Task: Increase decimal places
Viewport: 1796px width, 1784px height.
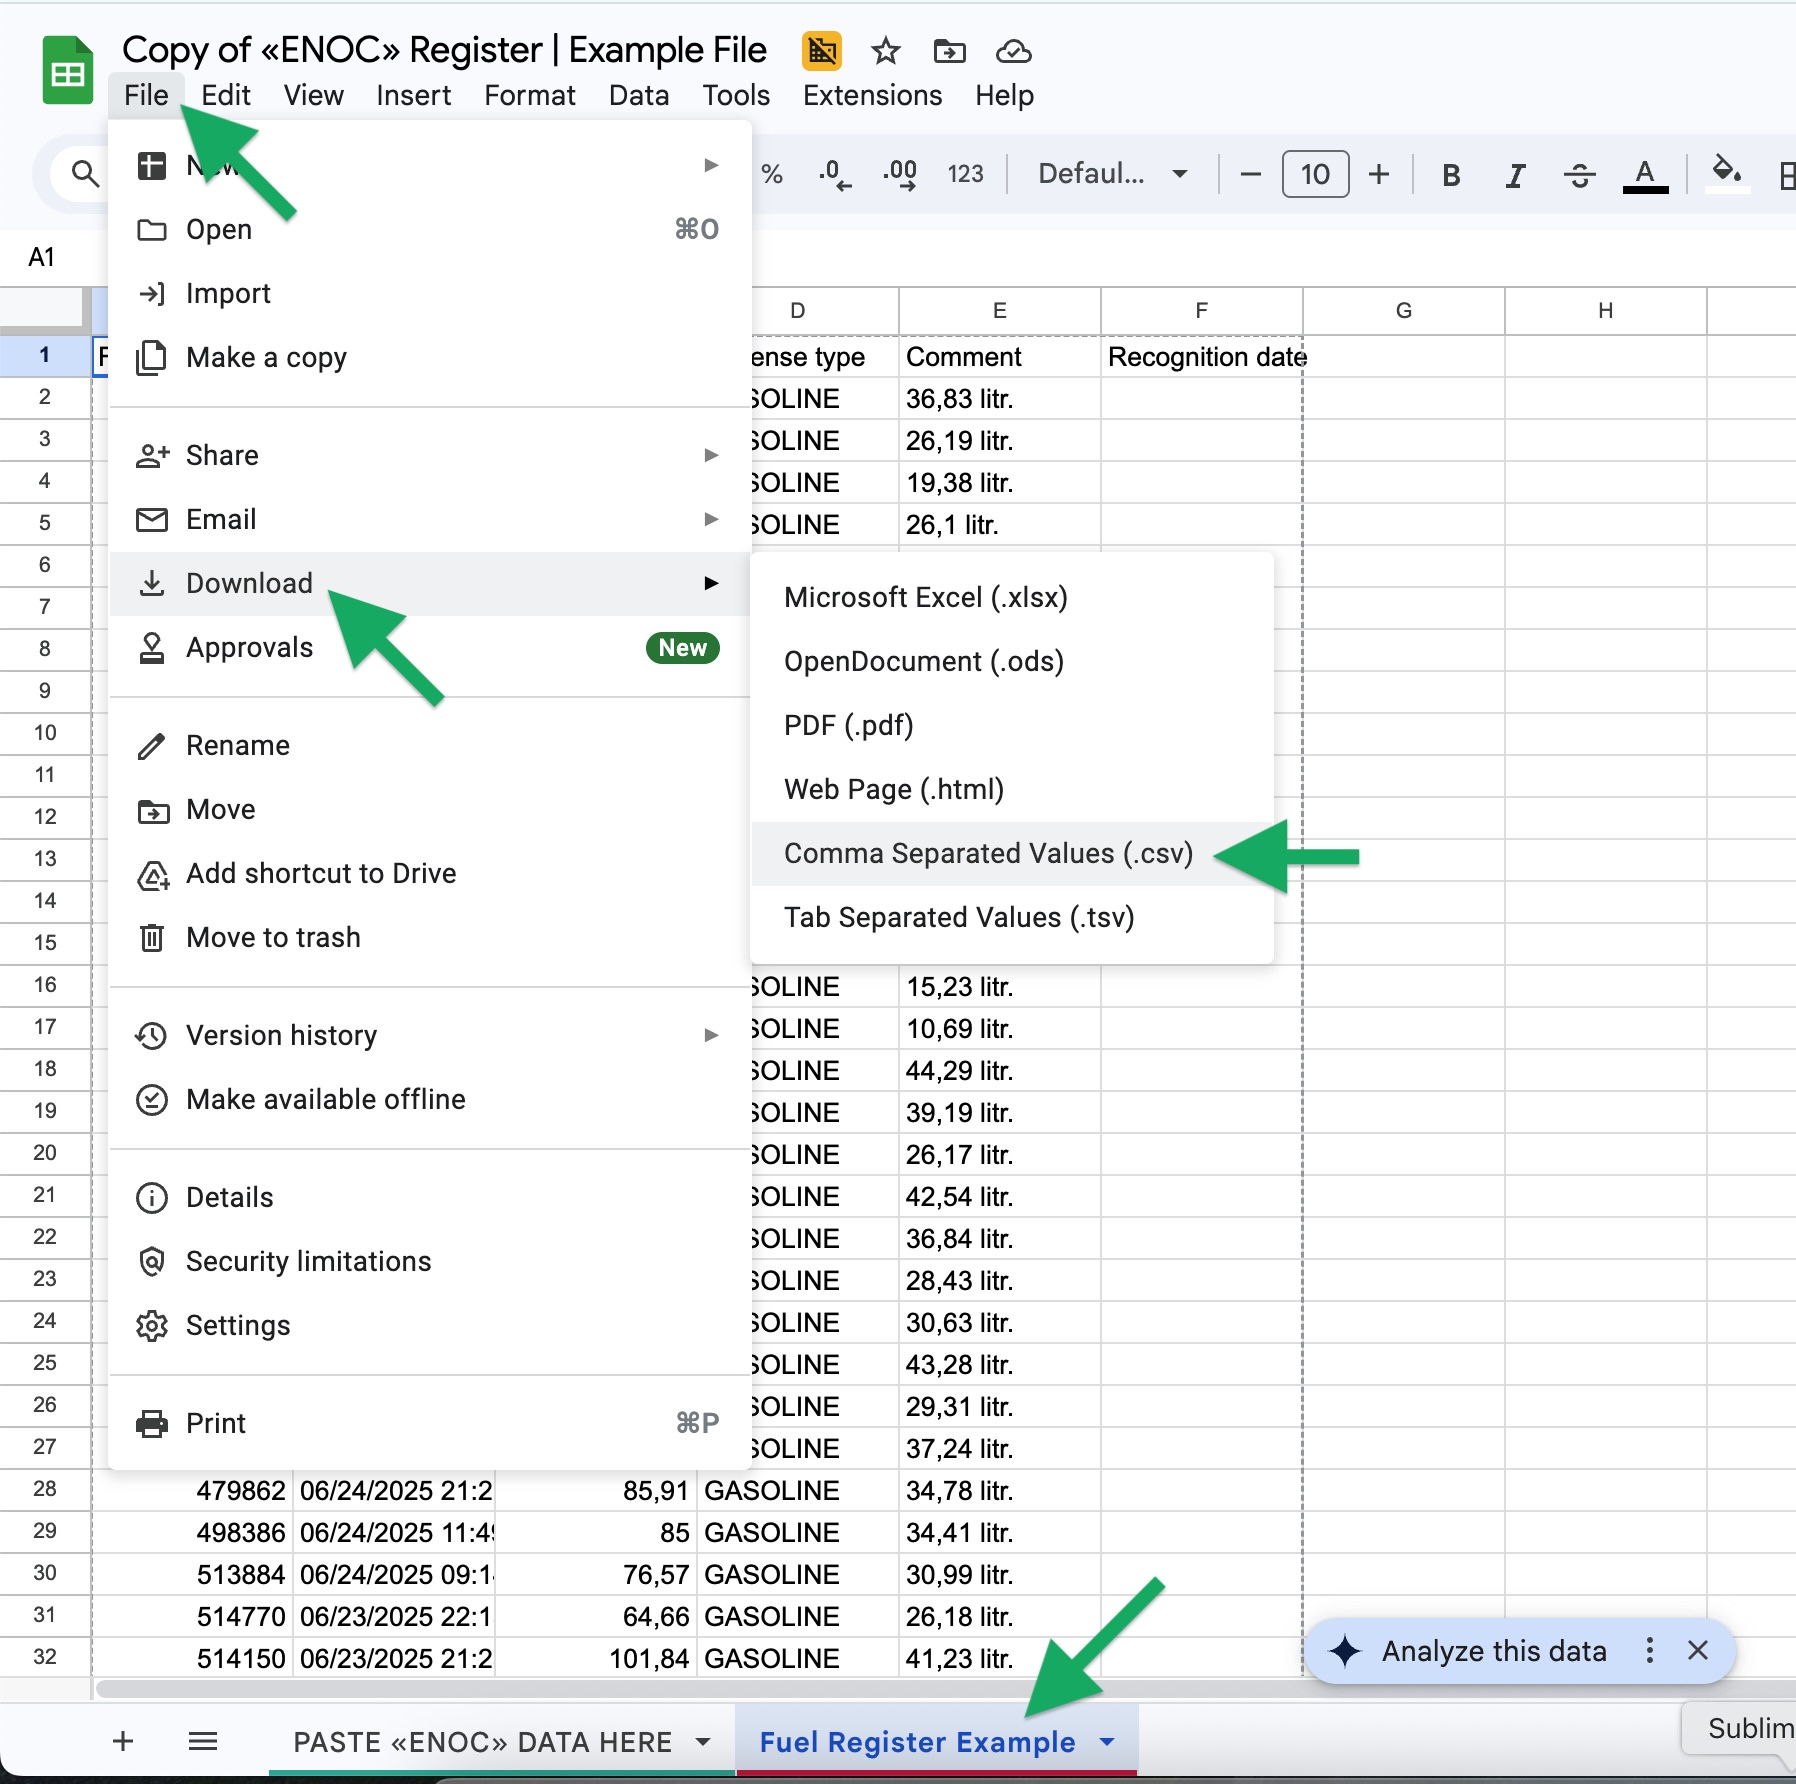Action: [900, 174]
